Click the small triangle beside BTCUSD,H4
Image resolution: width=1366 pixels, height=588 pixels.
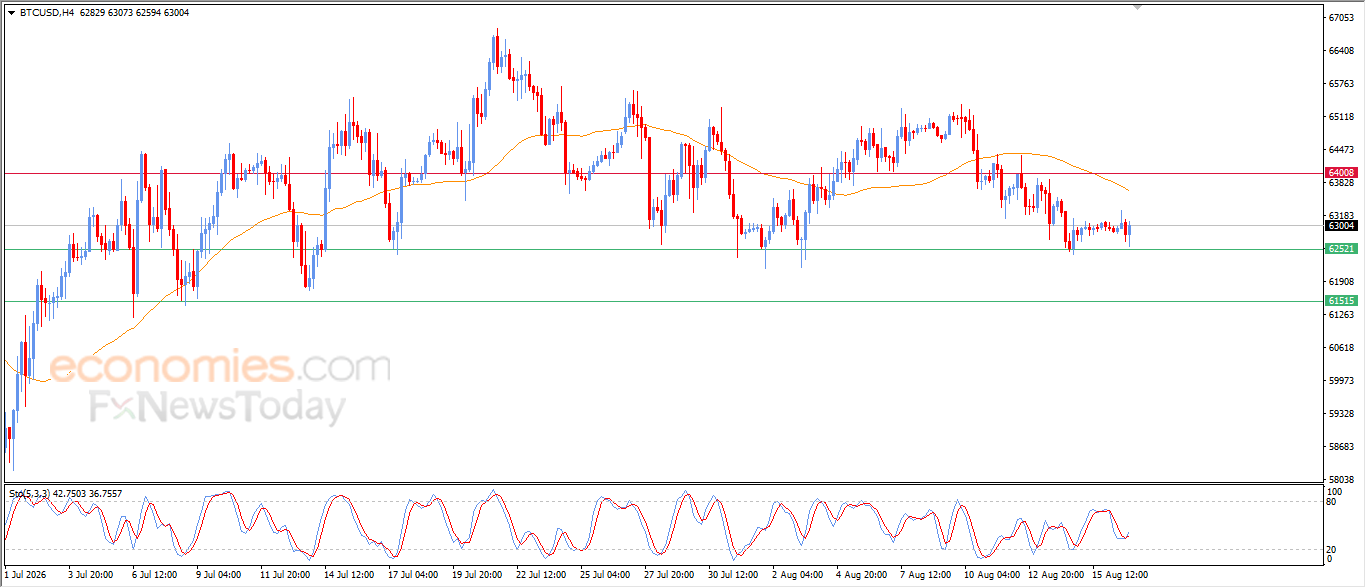pos(11,13)
